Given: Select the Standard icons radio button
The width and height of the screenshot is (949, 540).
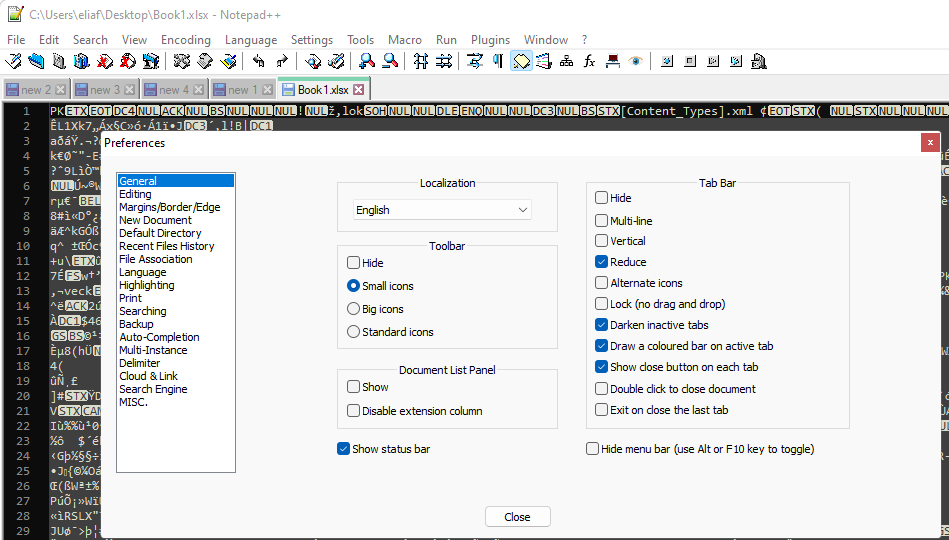Looking at the screenshot, I should tap(353, 332).
